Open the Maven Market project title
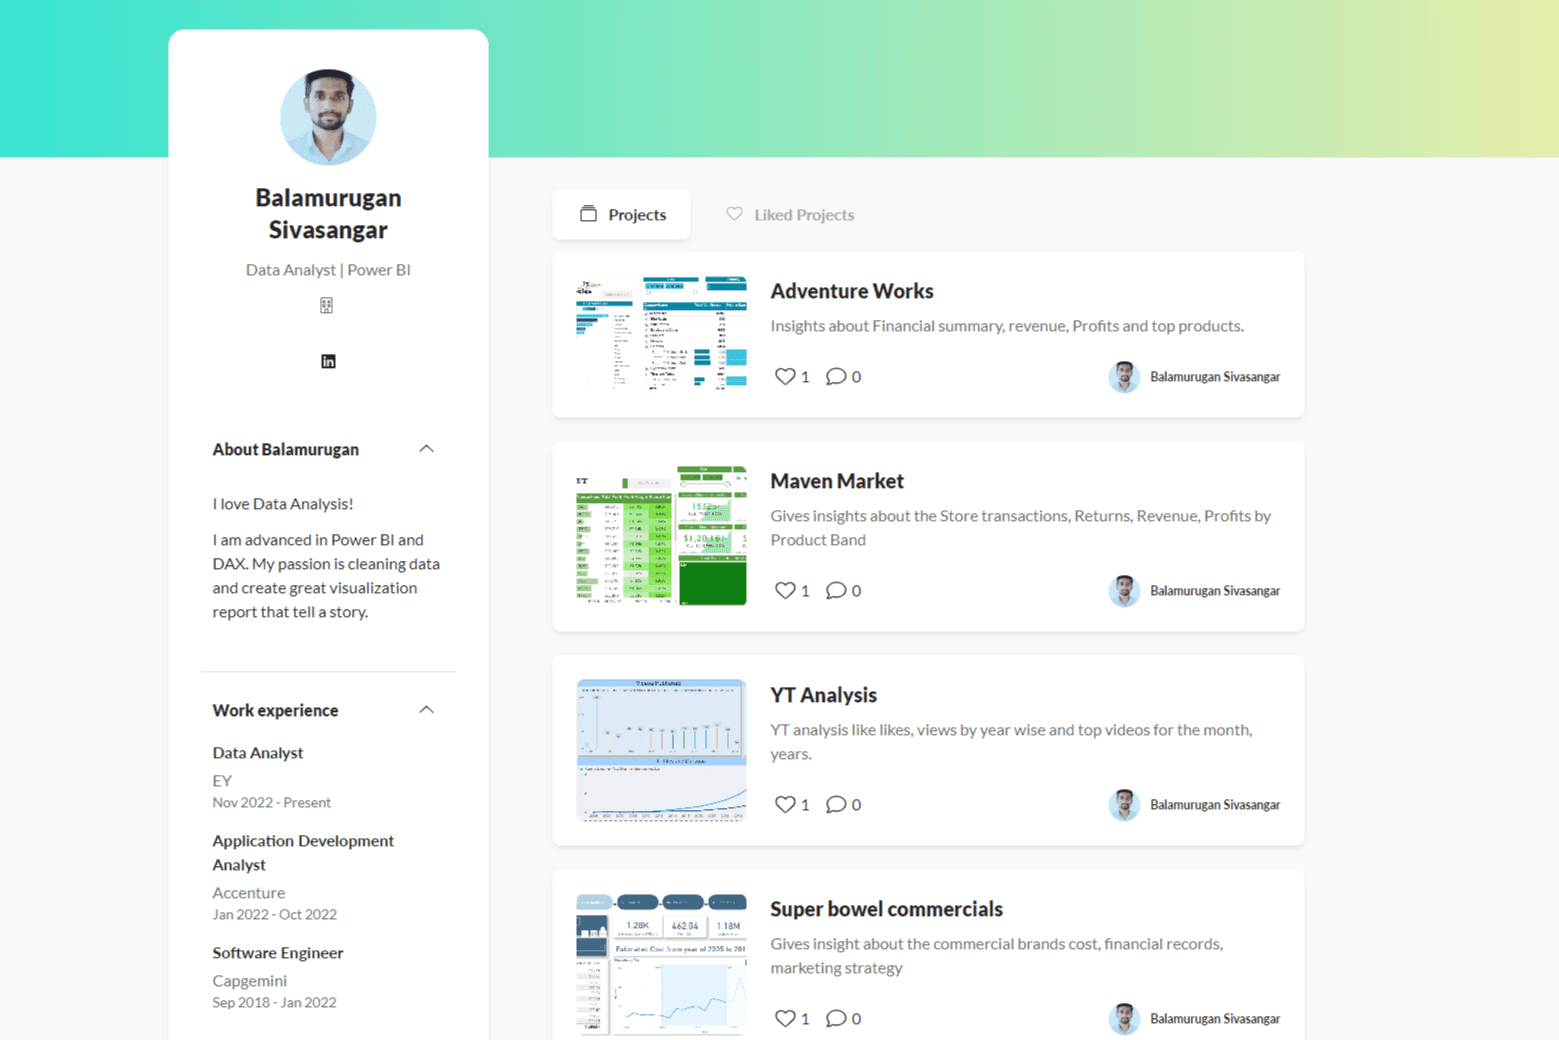 [x=837, y=481]
